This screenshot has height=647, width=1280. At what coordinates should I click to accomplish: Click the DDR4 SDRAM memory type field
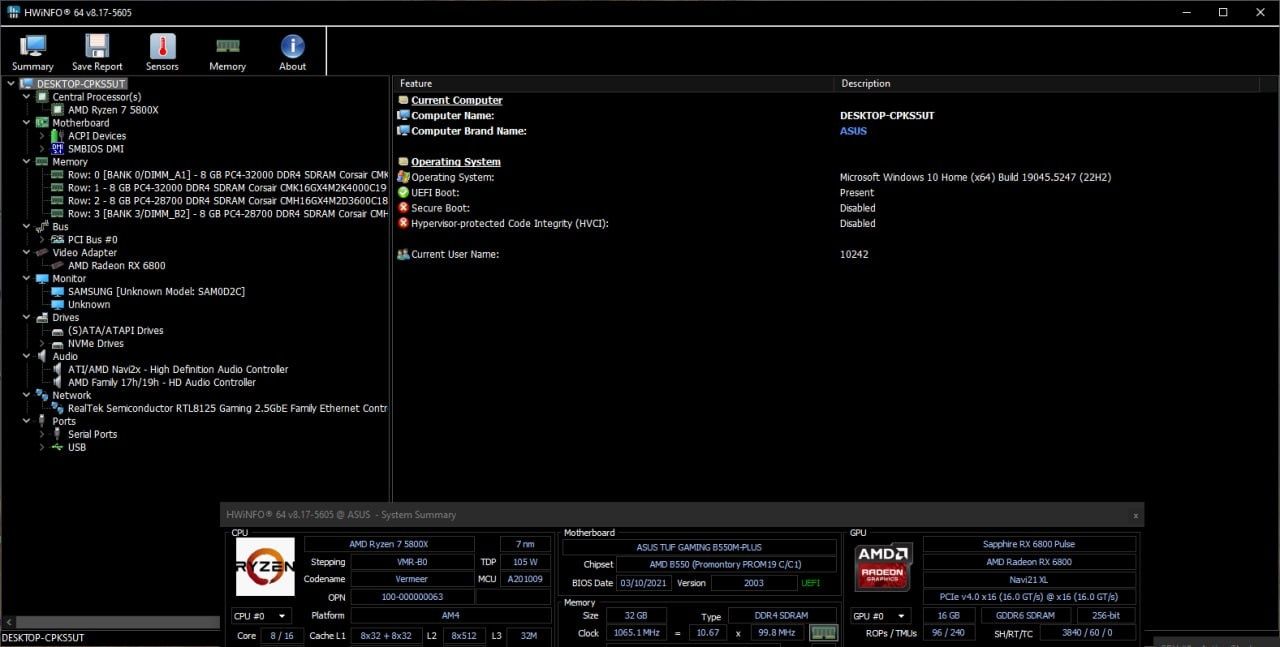pos(782,616)
